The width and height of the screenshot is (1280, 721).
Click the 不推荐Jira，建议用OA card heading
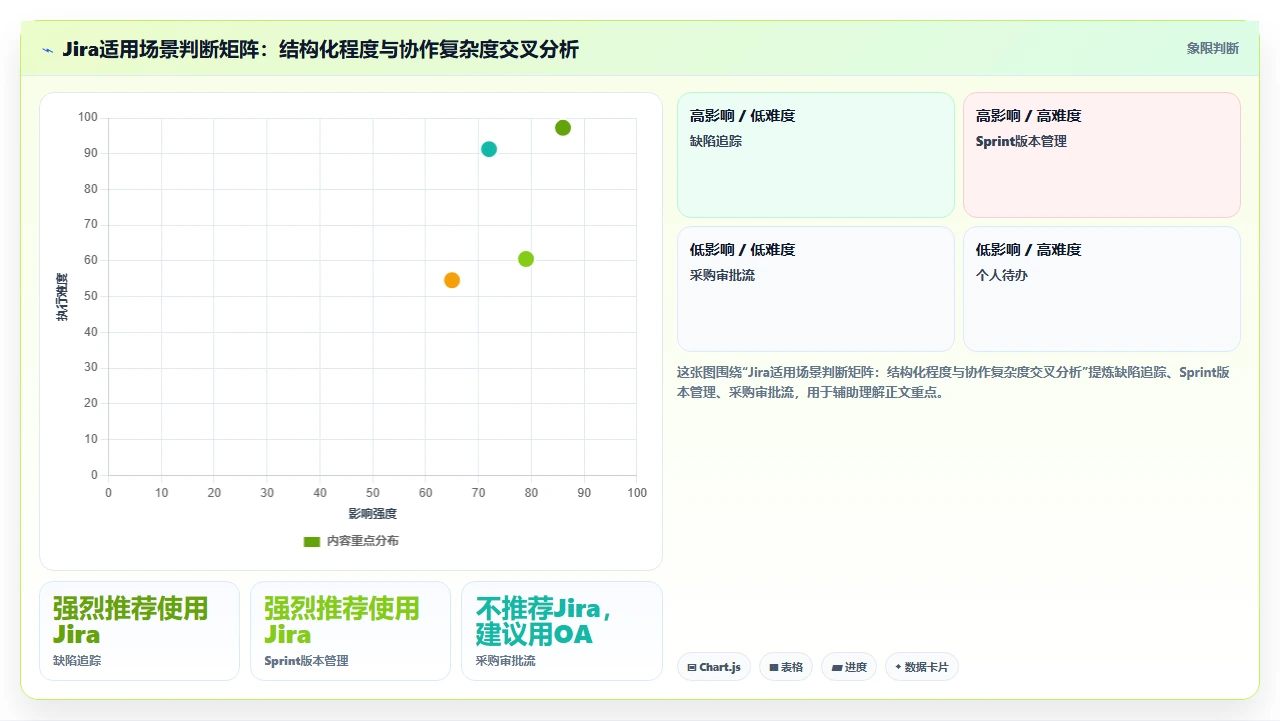click(x=545, y=622)
